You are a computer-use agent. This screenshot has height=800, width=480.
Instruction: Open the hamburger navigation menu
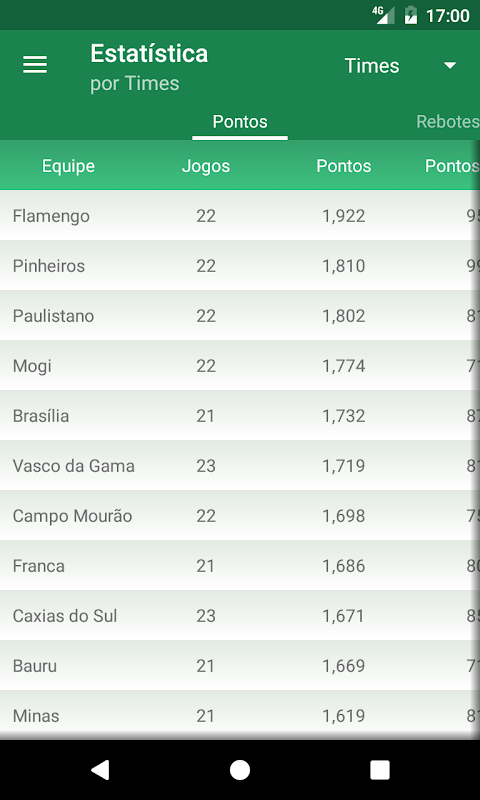click(x=35, y=65)
